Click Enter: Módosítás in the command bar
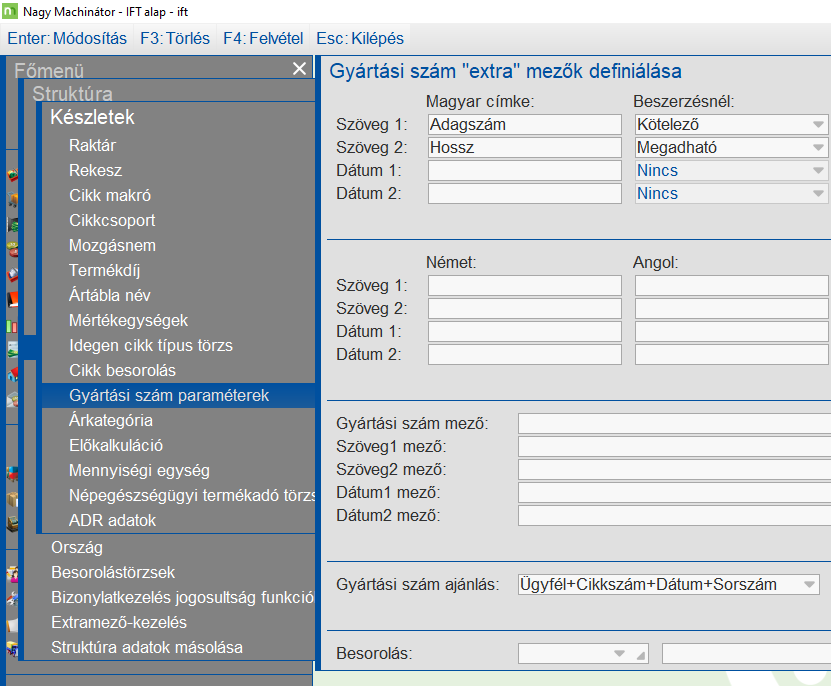Screen dimensions: 831x686 [x=67, y=38]
